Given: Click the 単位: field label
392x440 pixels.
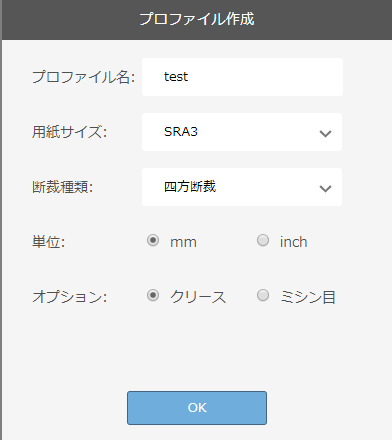Looking at the screenshot, I should [x=48, y=242].
